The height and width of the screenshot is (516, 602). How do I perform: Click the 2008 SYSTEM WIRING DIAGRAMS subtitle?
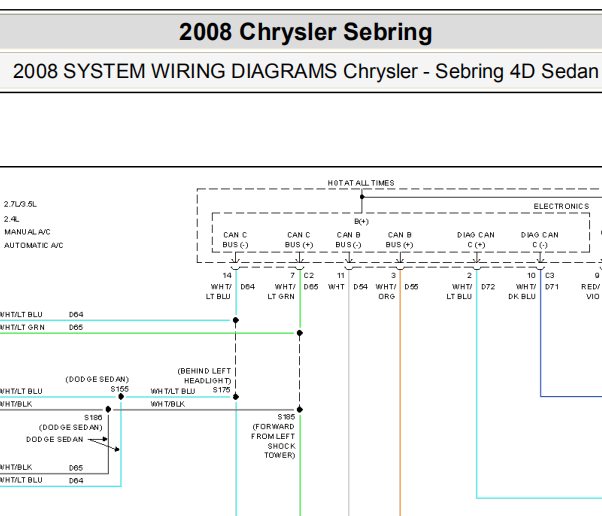pyautogui.click(x=305, y=71)
